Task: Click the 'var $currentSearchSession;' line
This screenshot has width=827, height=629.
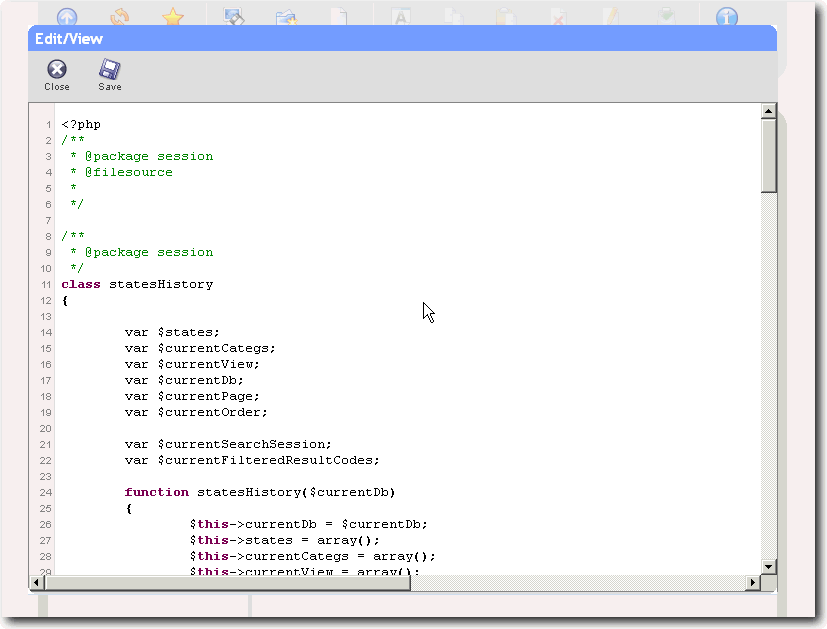Action: (228, 444)
